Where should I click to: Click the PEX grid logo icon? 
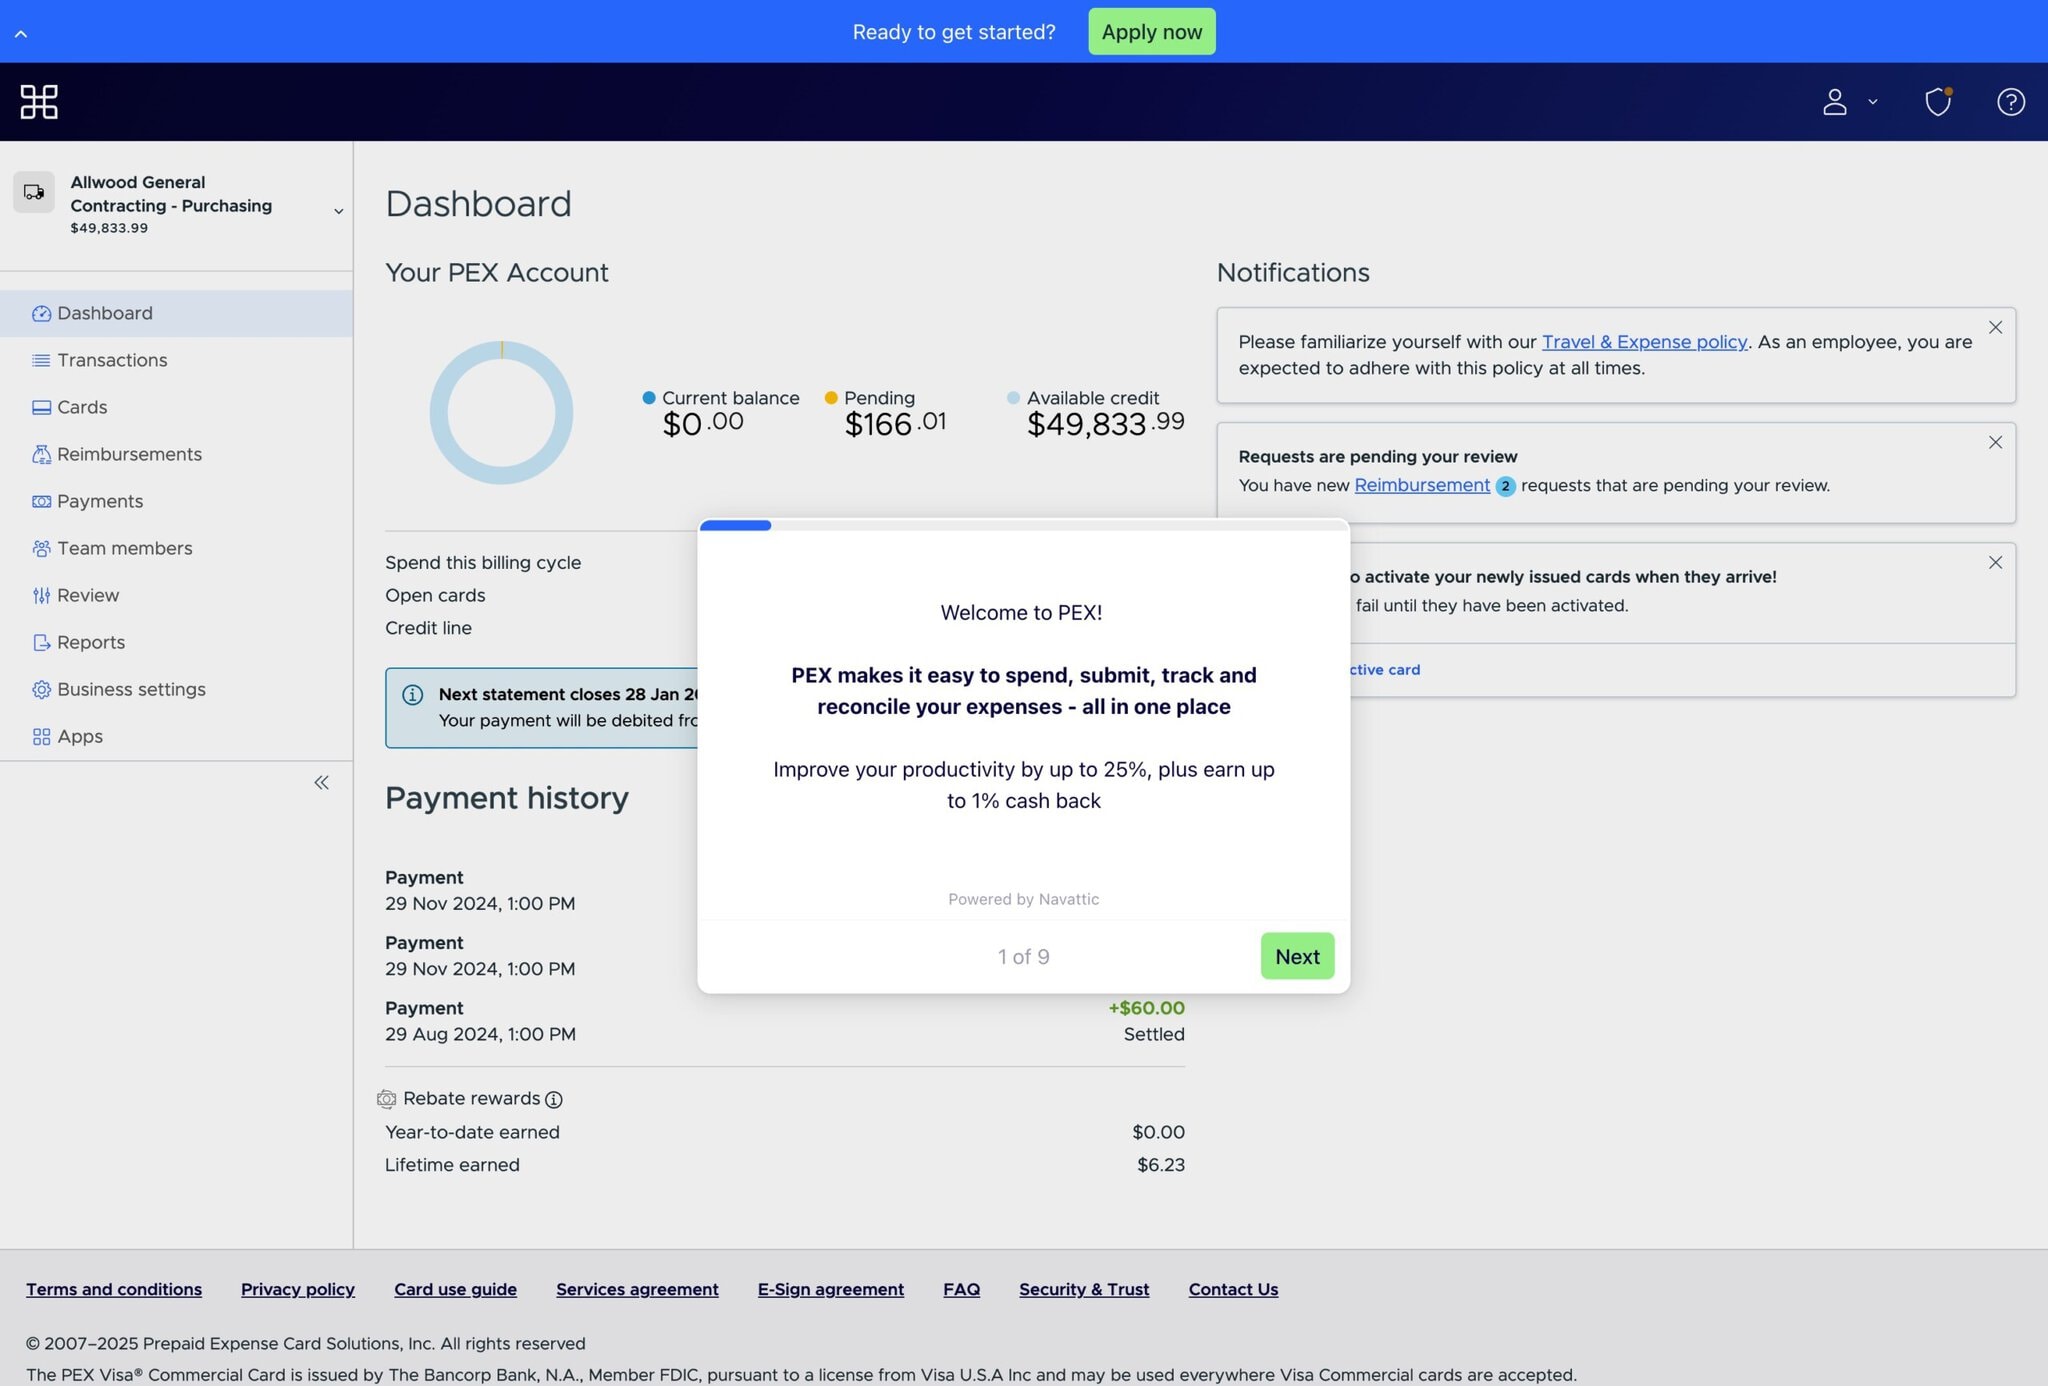[x=39, y=101]
